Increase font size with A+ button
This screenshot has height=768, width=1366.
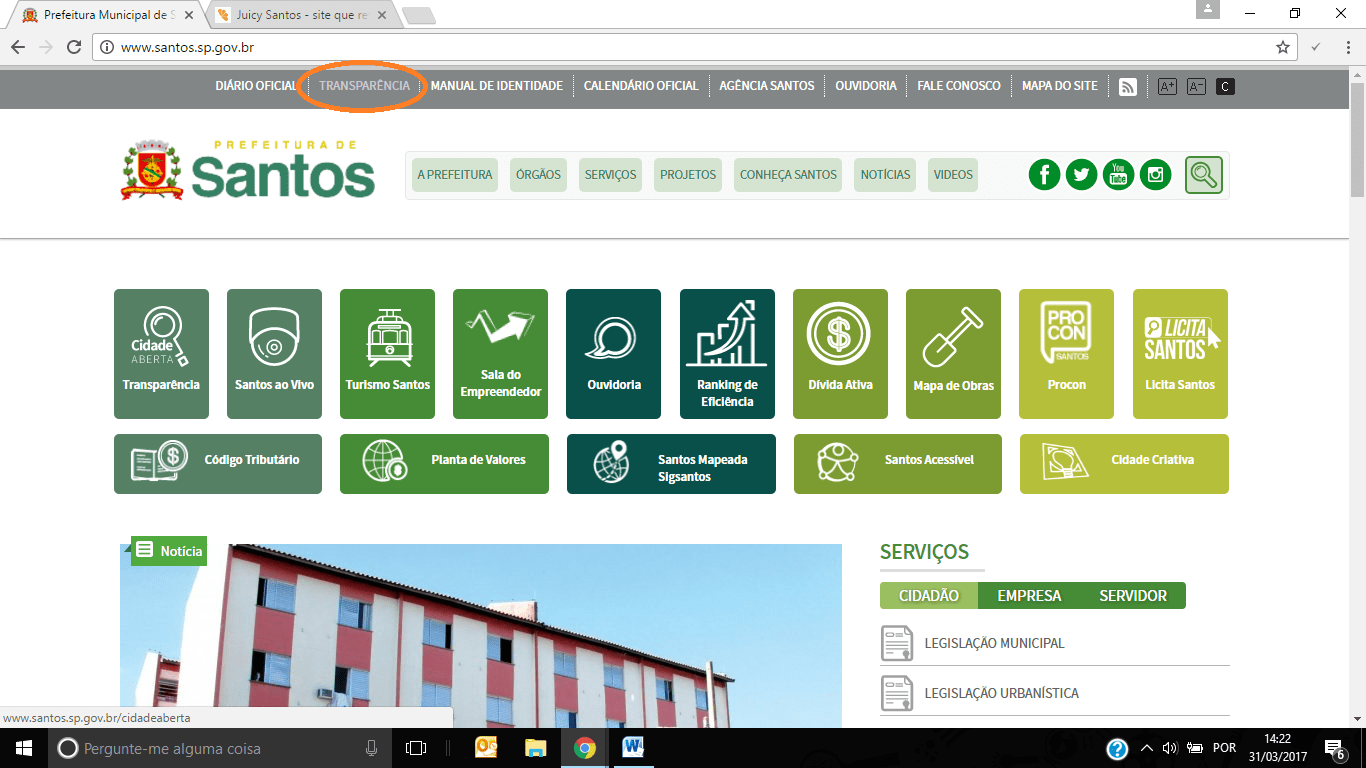[x=1167, y=87]
